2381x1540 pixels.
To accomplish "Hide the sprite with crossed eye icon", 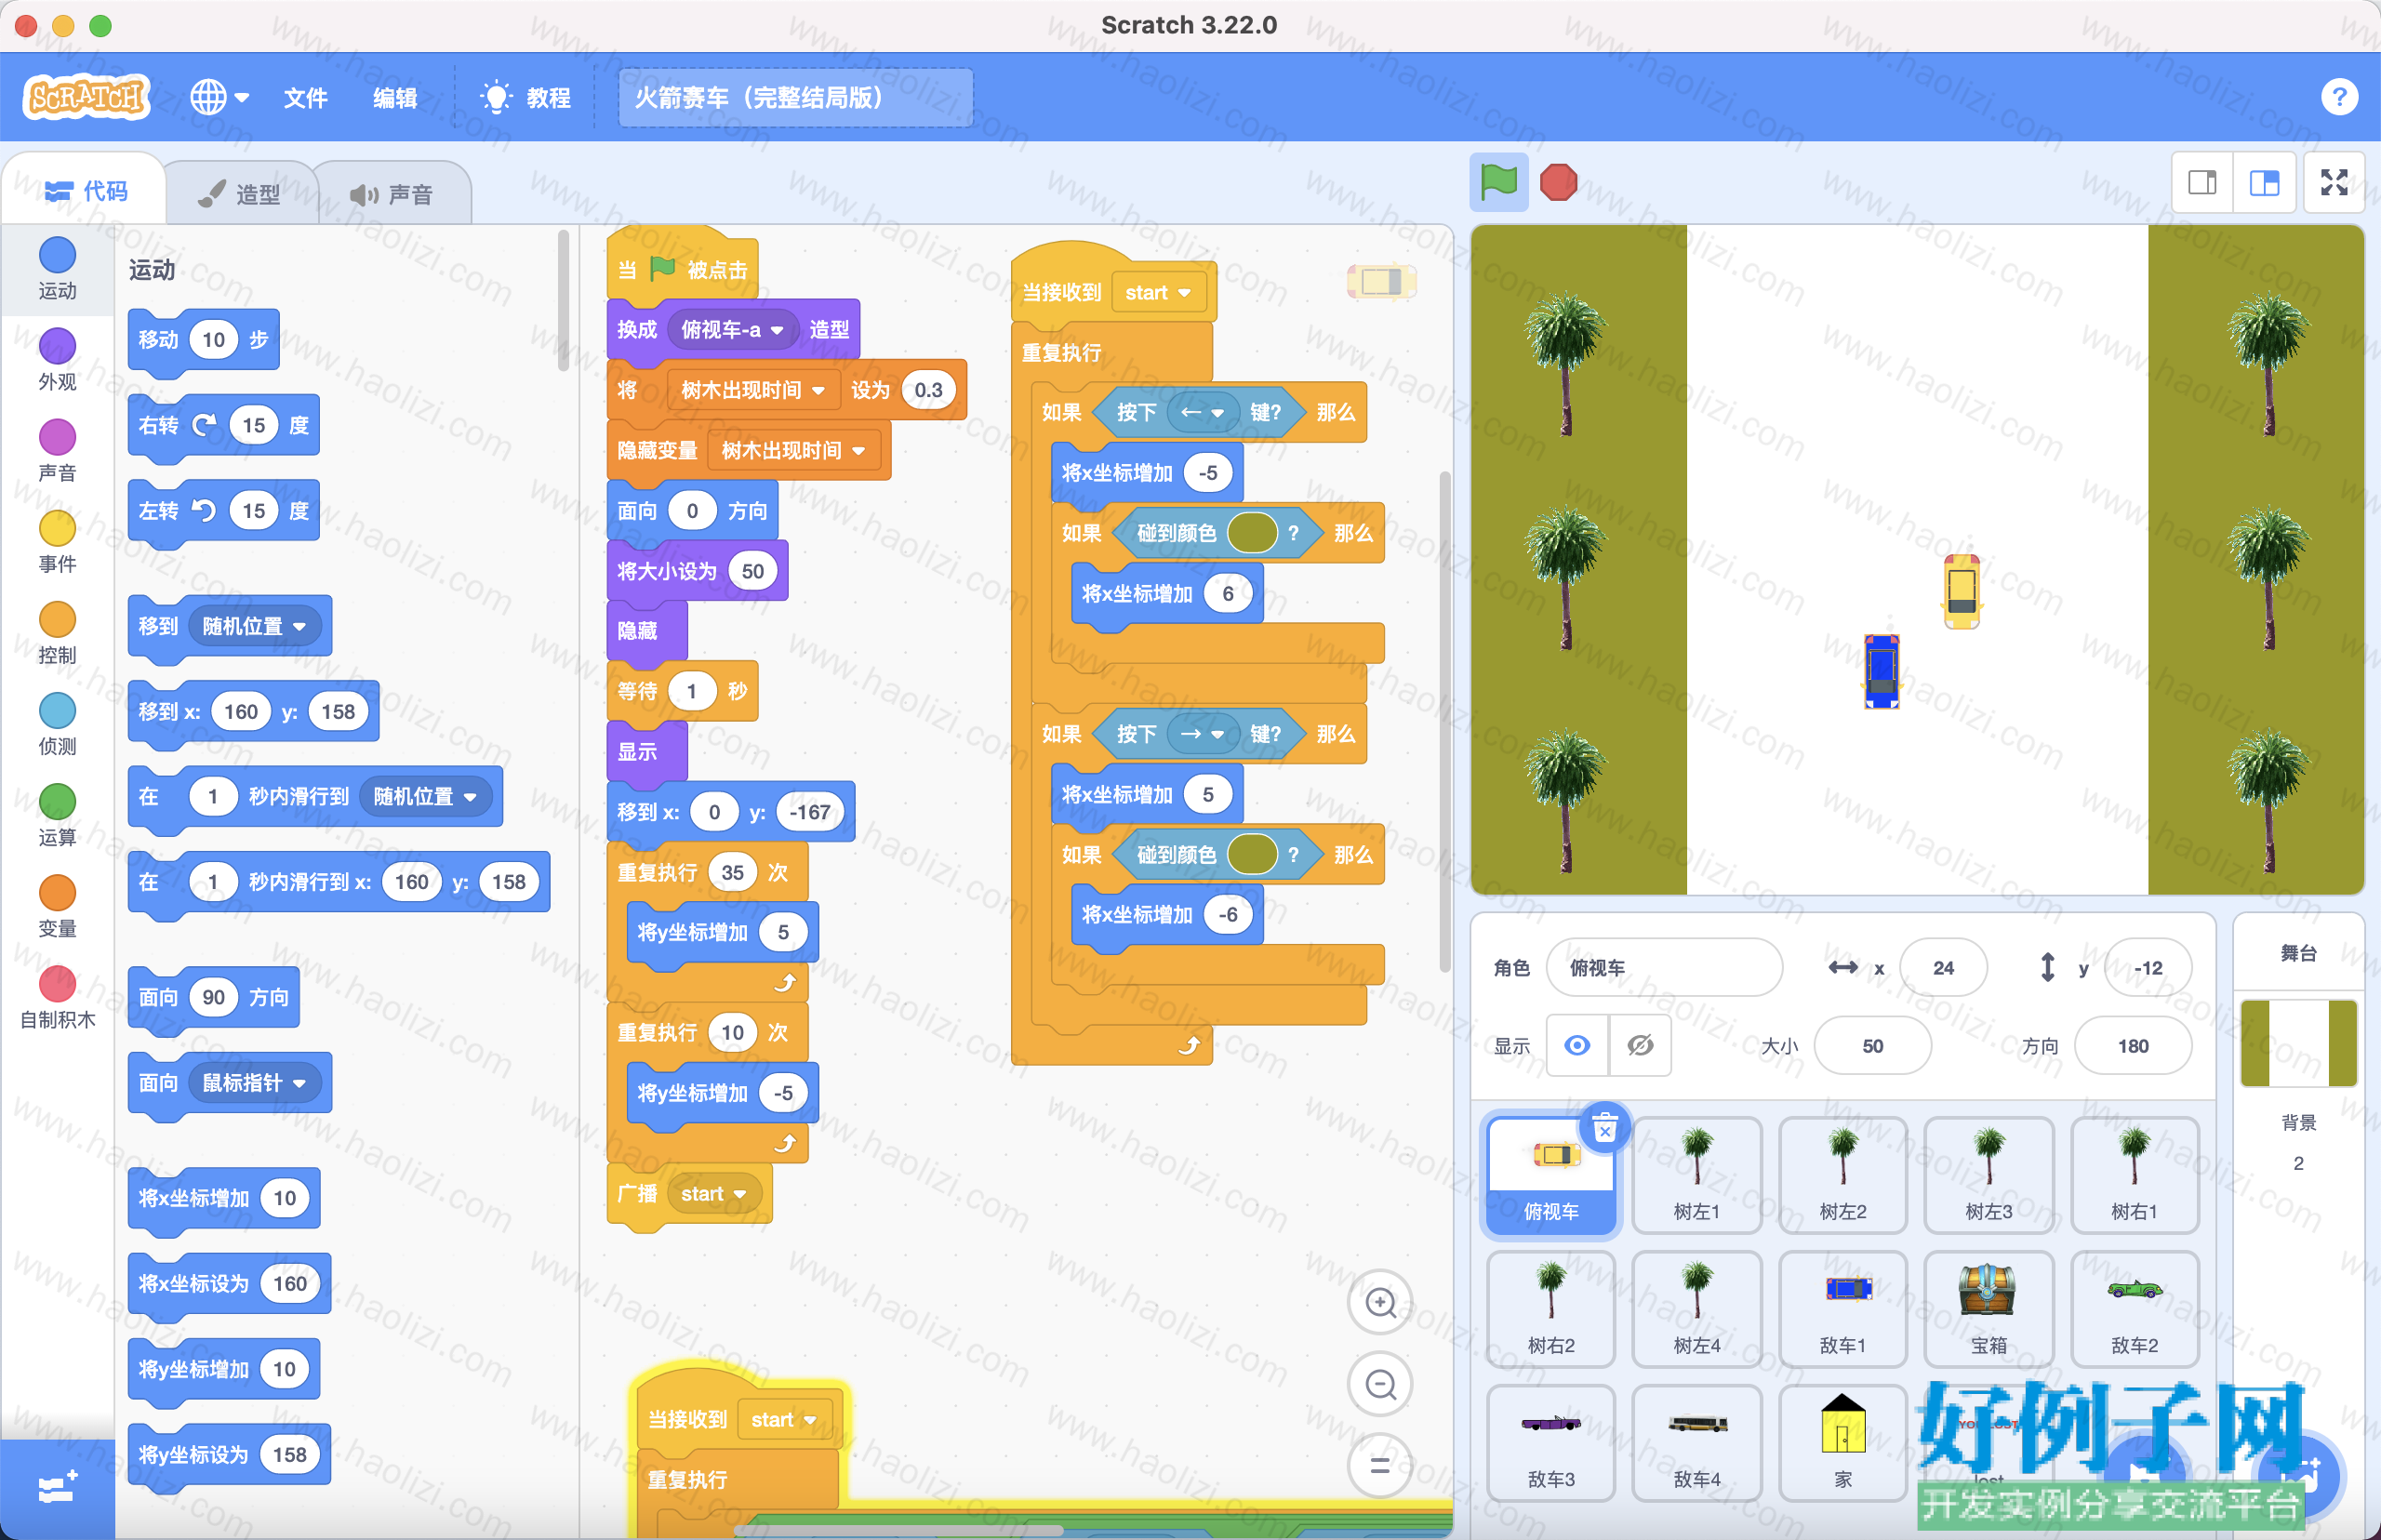I will point(1640,1046).
